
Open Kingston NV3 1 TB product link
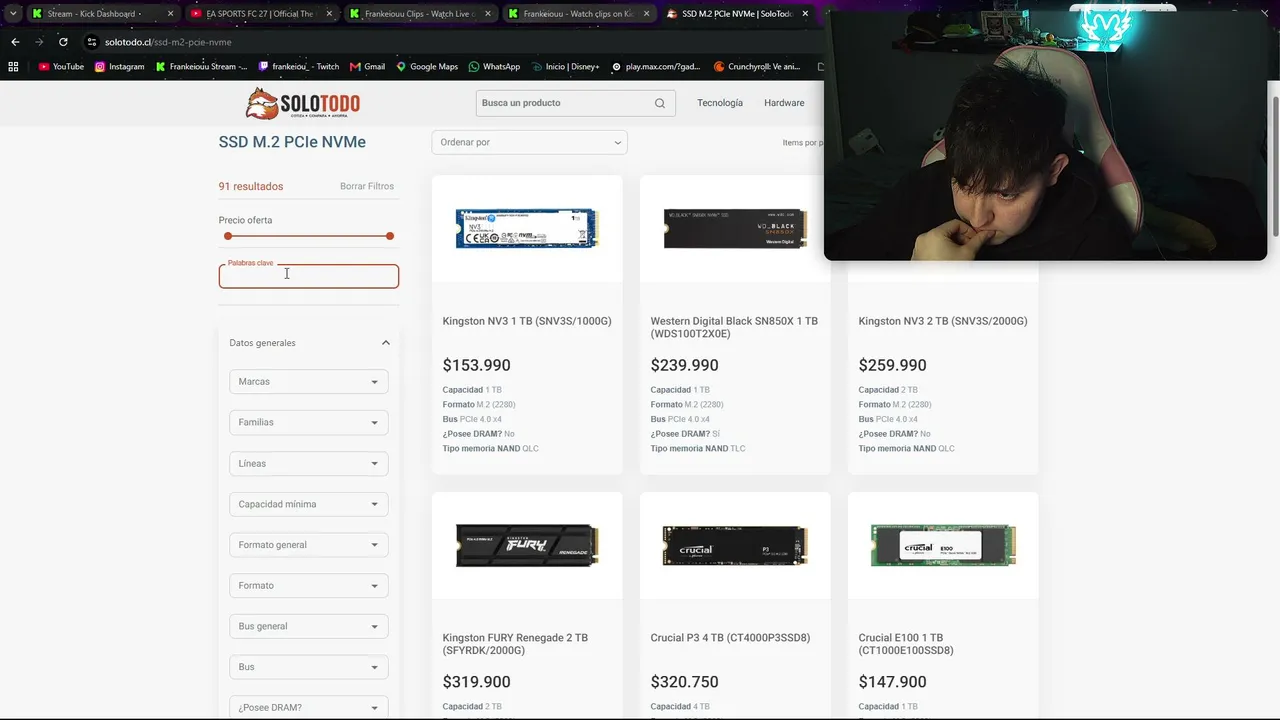pyautogui.click(x=527, y=321)
